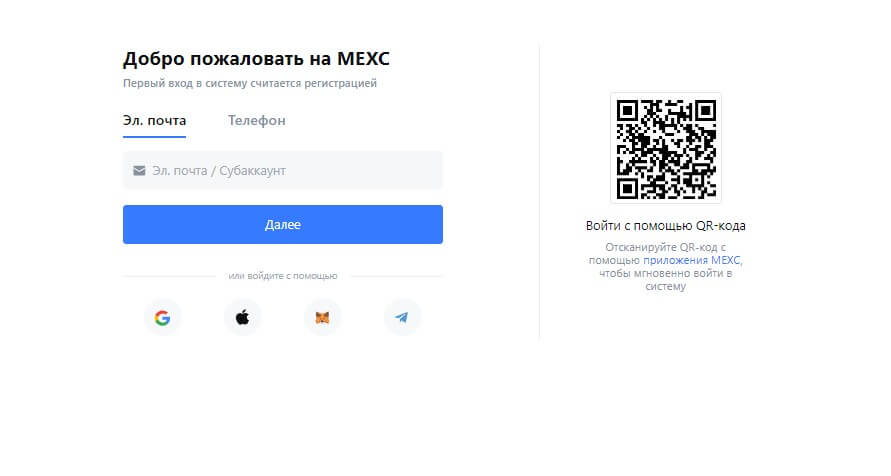Open the приложения MEXC link

click(x=692, y=260)
